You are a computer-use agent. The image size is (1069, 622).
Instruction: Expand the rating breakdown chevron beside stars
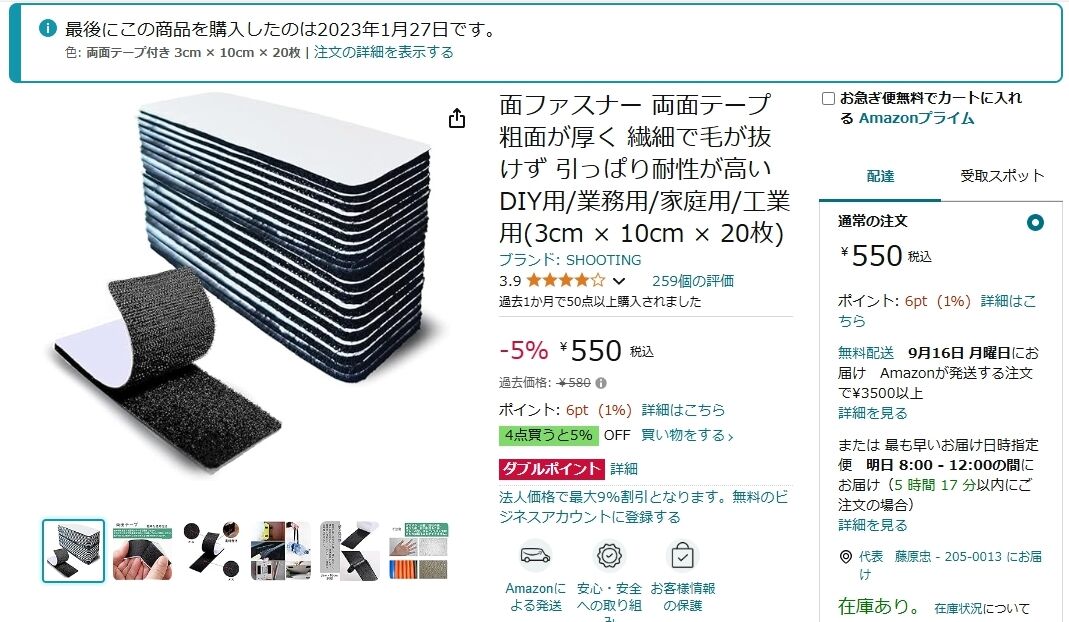(618, 281)
